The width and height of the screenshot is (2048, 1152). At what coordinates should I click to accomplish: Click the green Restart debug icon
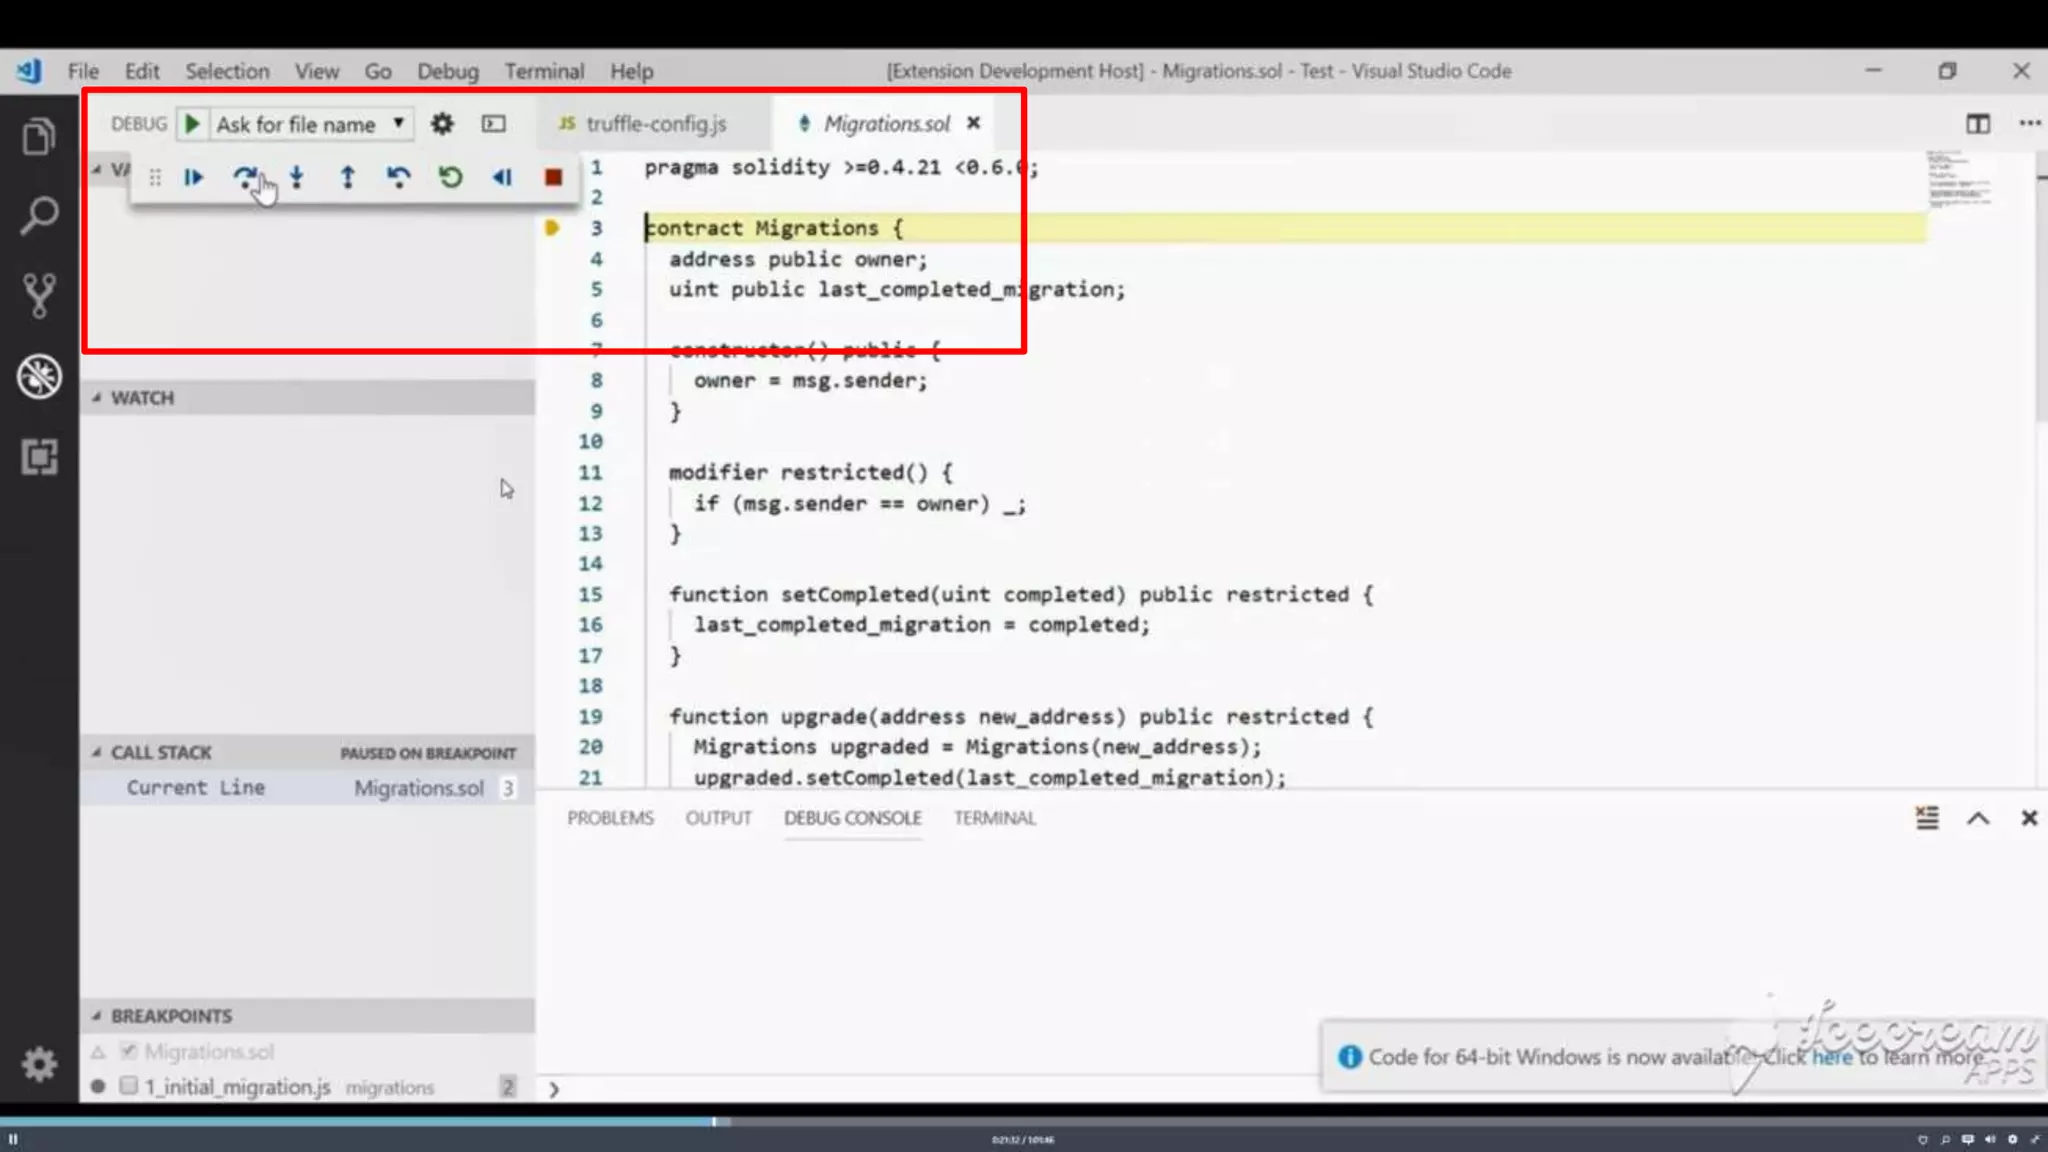[x=450, y=178]
